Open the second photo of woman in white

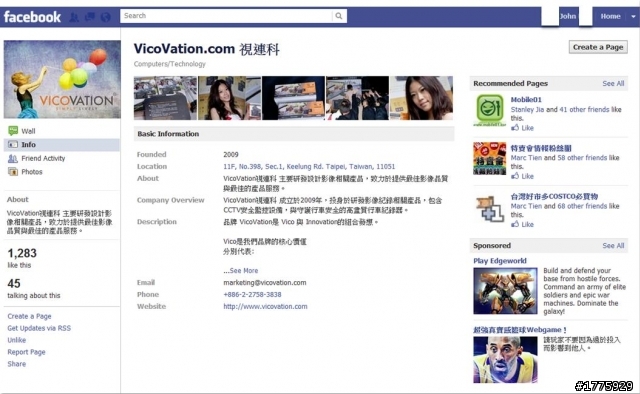coord(229,98)
